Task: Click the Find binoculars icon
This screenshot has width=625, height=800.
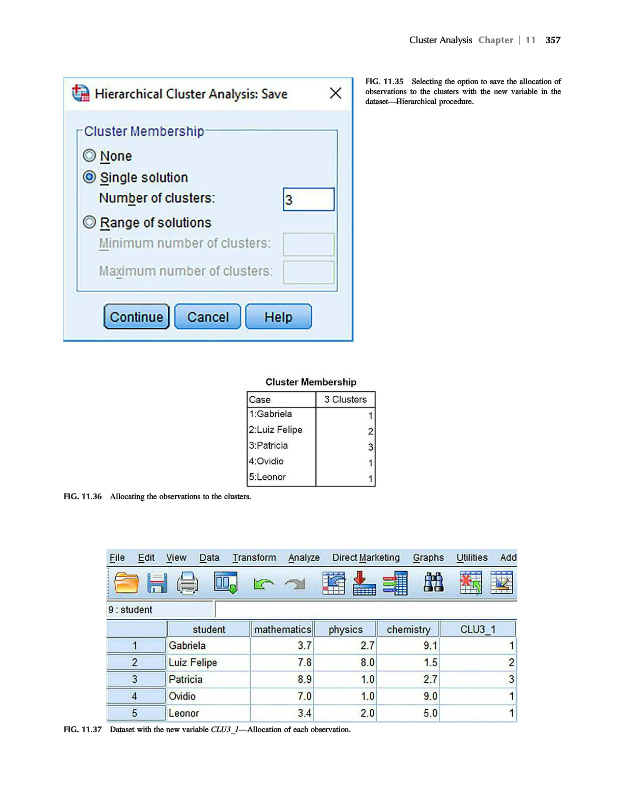Action: point(434,583)
